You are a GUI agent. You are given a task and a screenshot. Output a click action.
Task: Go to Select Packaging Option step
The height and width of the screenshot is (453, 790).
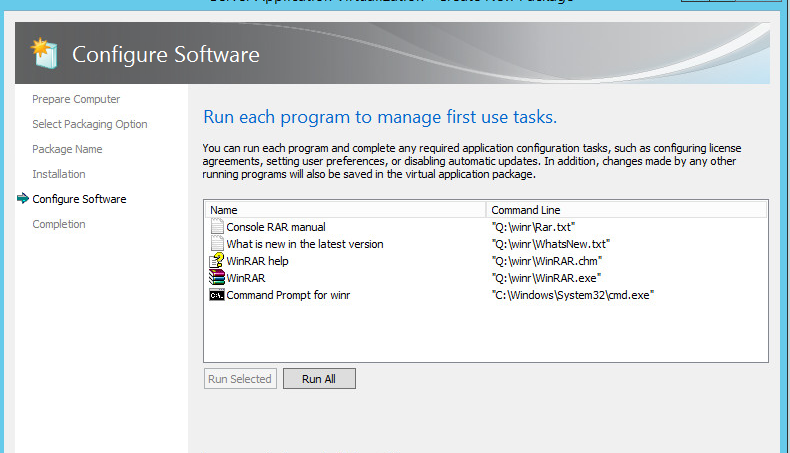tap(90, 124)
